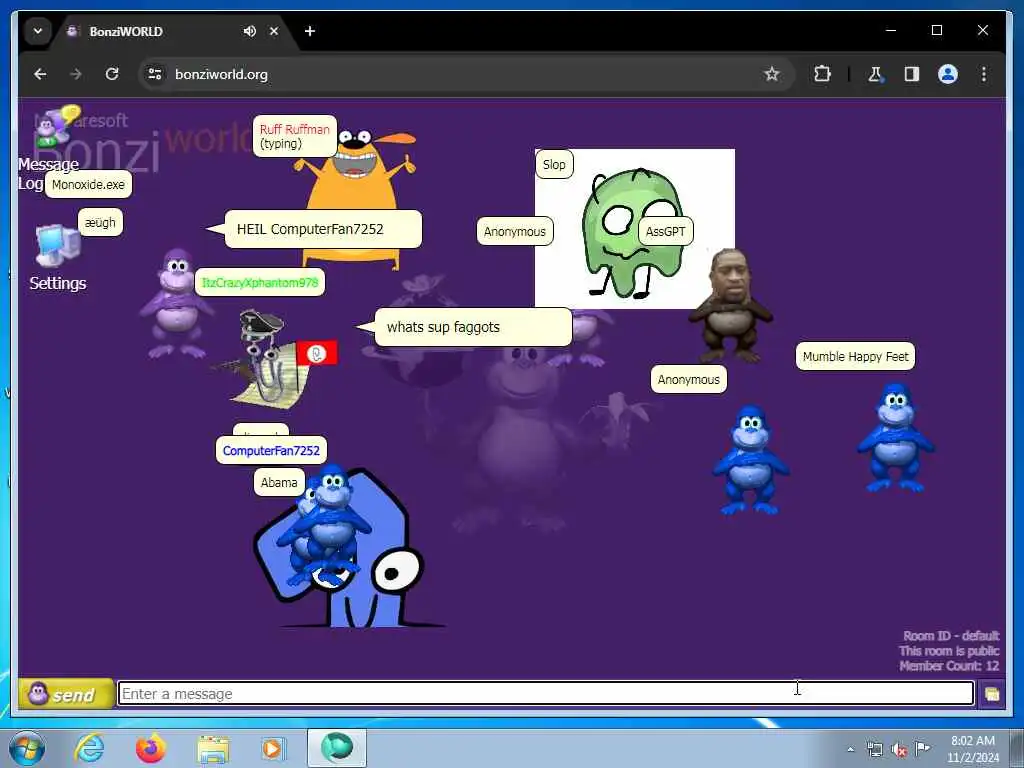Click the Monoxide.exe name tag
The height and width of the screenshot is (768, 1024).
click(x=88, y=185)
